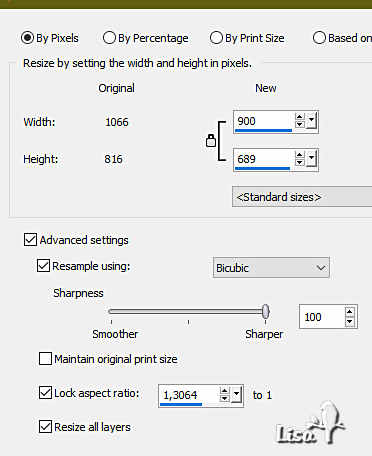The height and width of the screenshot is (456, 372).
Task: Increase aspect ratio value with up arrow
Action: point(224,391)
